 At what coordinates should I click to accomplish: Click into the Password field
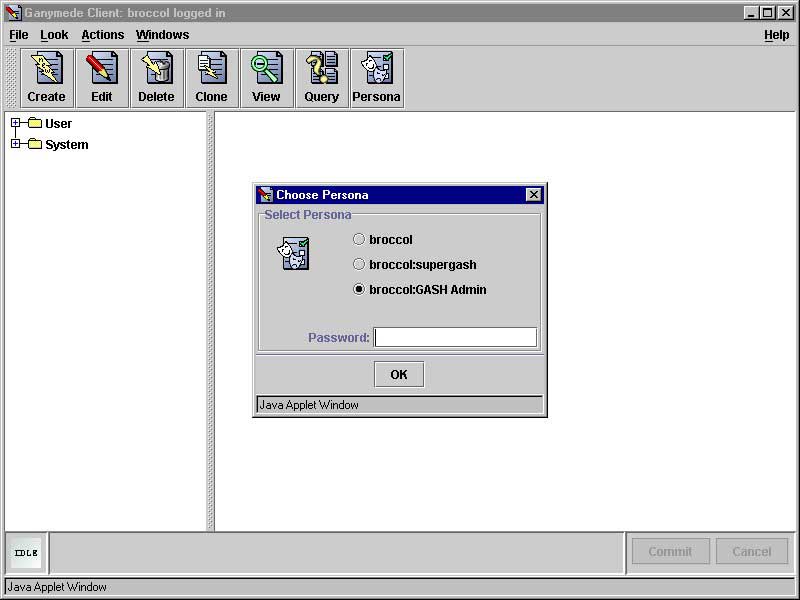point(455,338)
